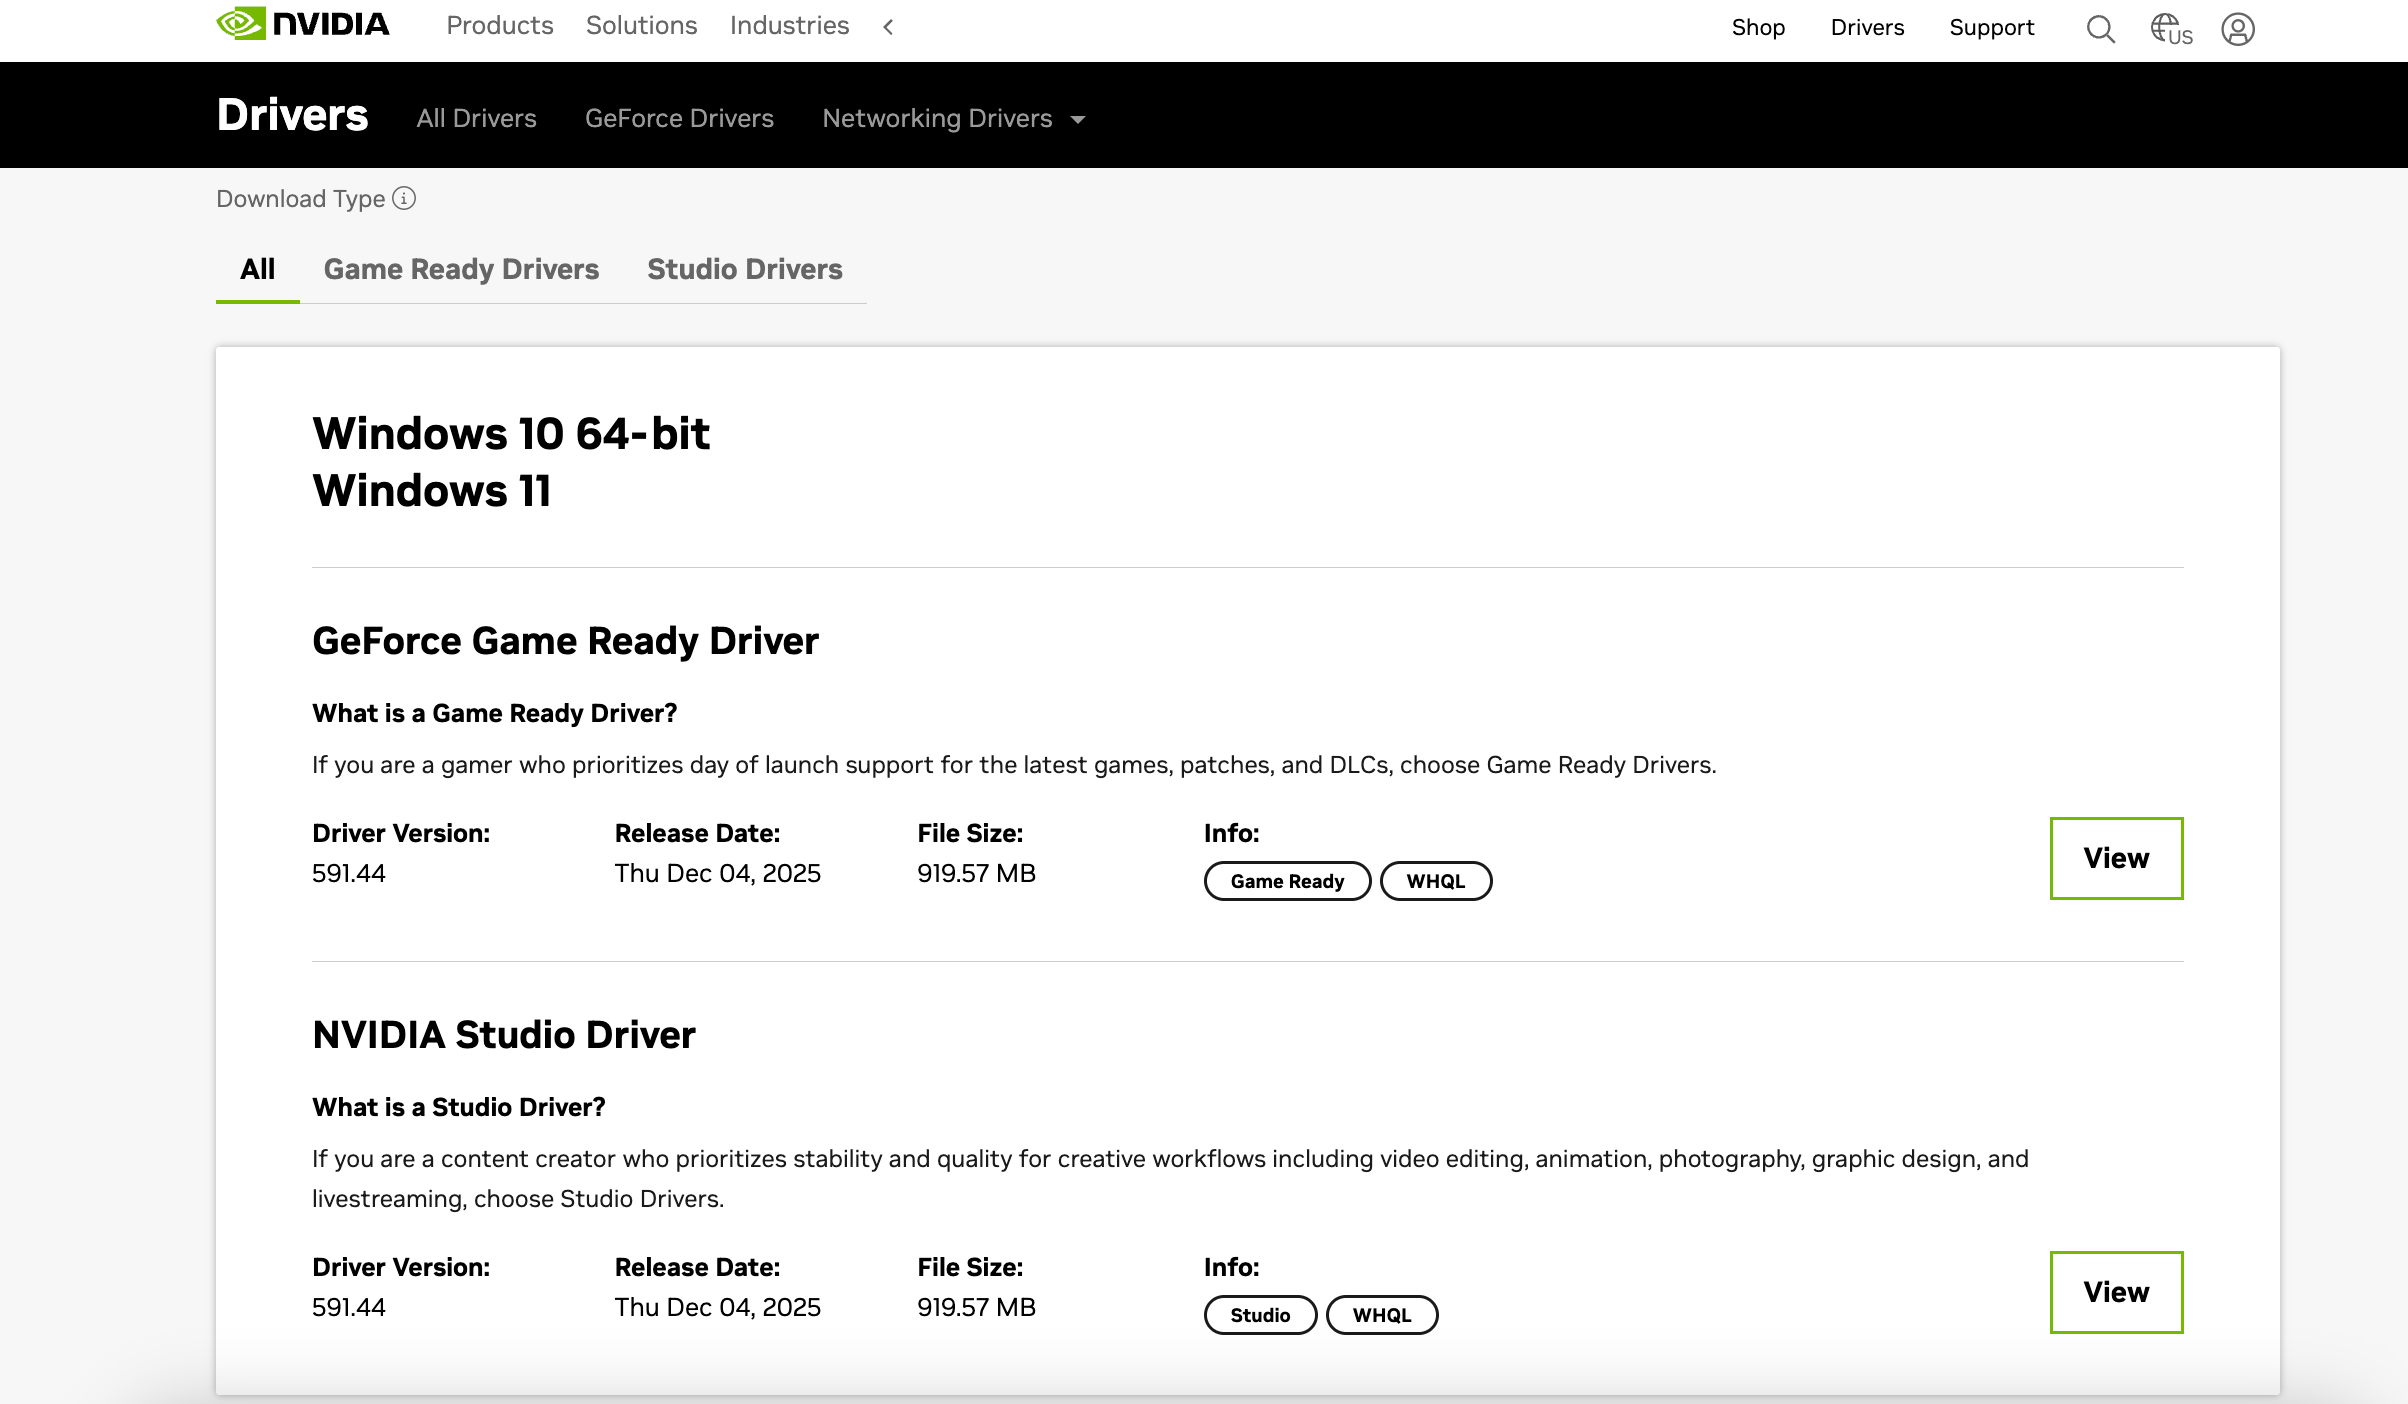
Task: Collapse the navigation with the back chevron
Action: [888, 26]
